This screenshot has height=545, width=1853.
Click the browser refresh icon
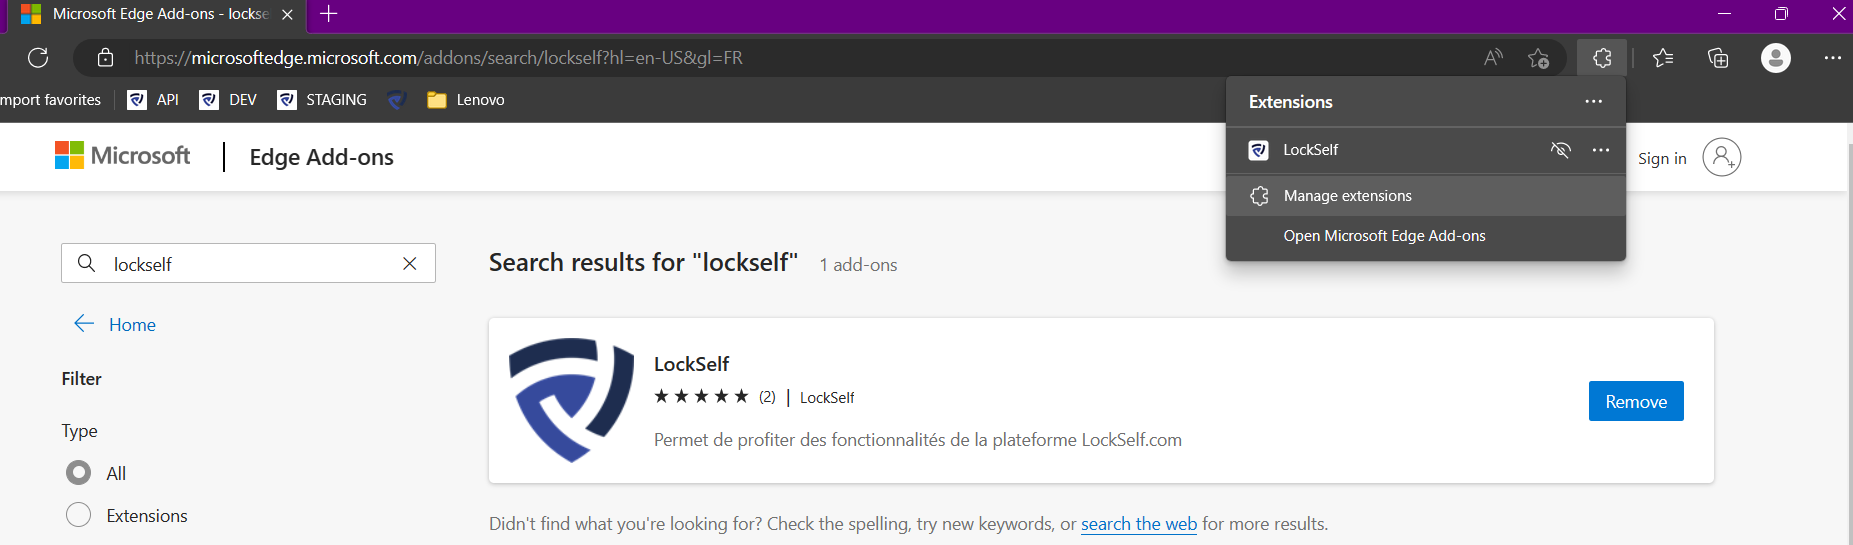[38, 58]
